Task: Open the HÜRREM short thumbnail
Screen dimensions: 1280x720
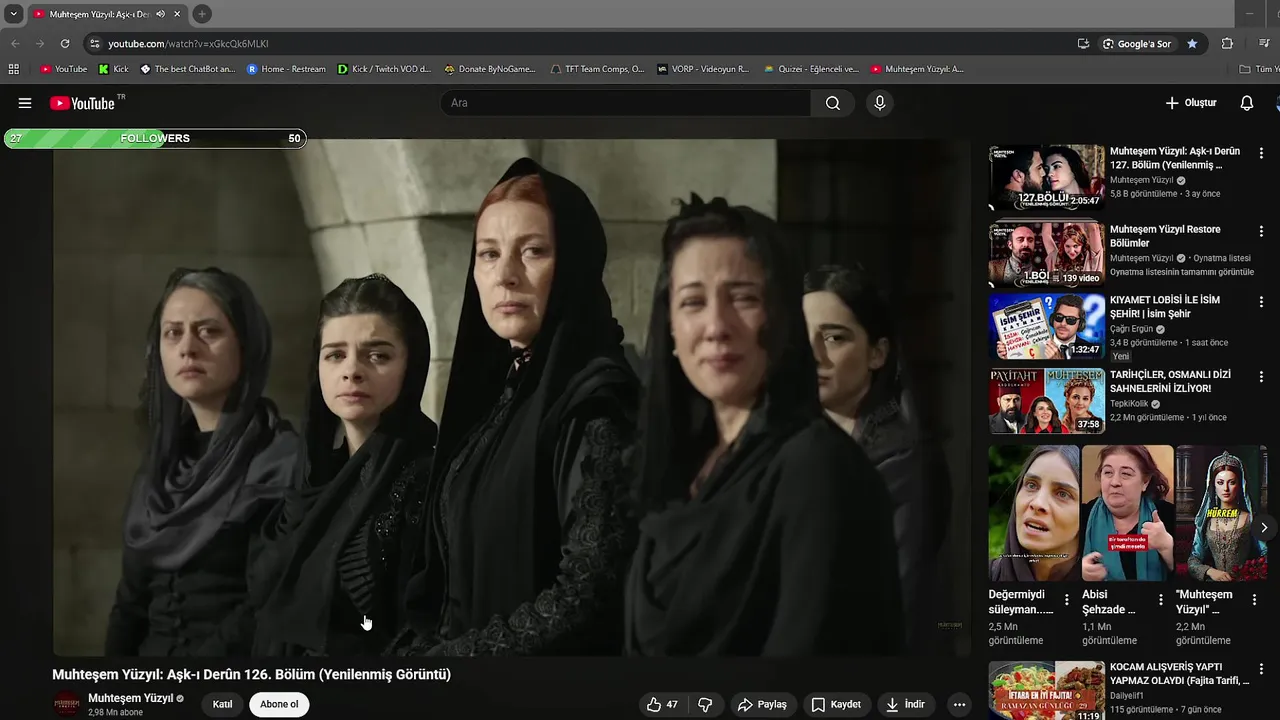Action: tap(1221, 513)
